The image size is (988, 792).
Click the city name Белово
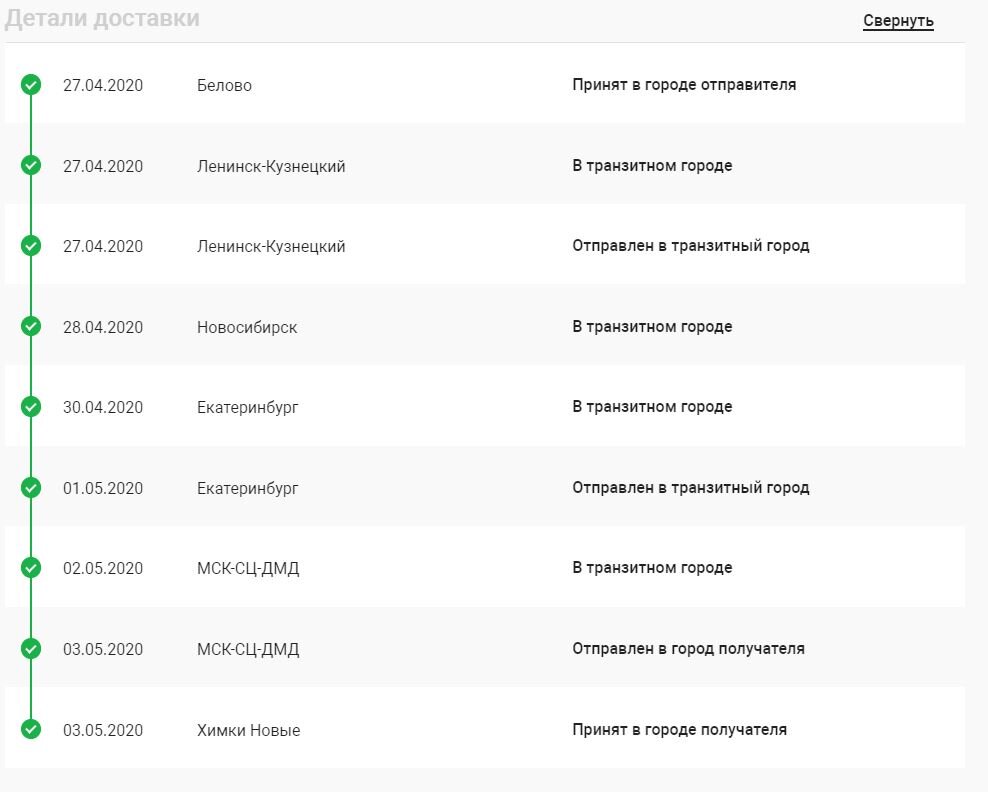[x=224, y=85]
